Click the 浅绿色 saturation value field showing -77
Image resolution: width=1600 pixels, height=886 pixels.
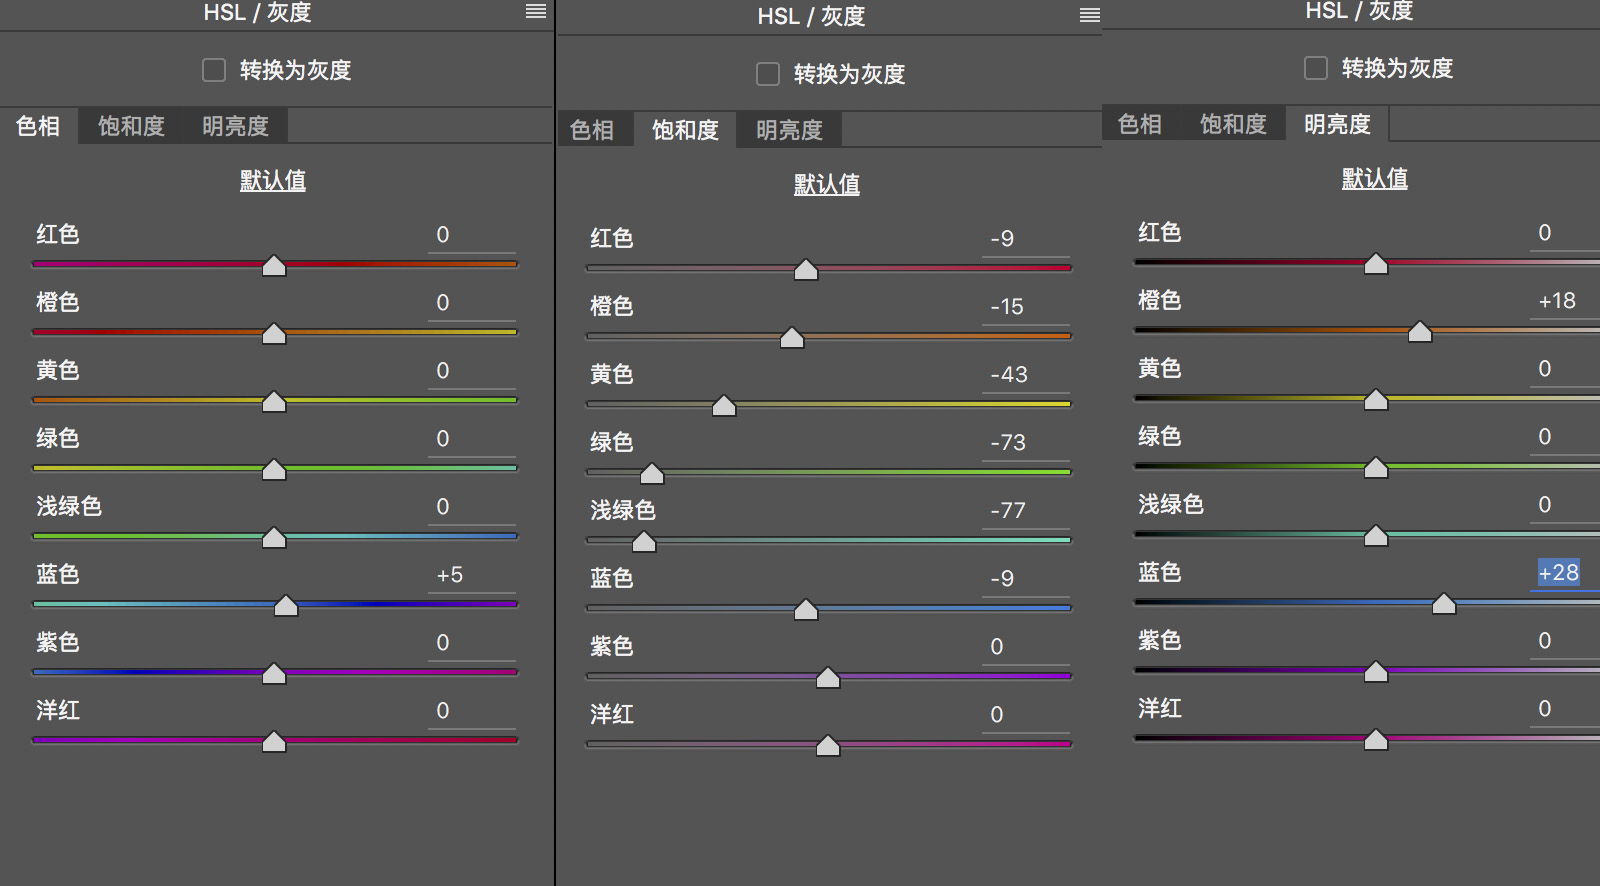[x=1026, y=511]
